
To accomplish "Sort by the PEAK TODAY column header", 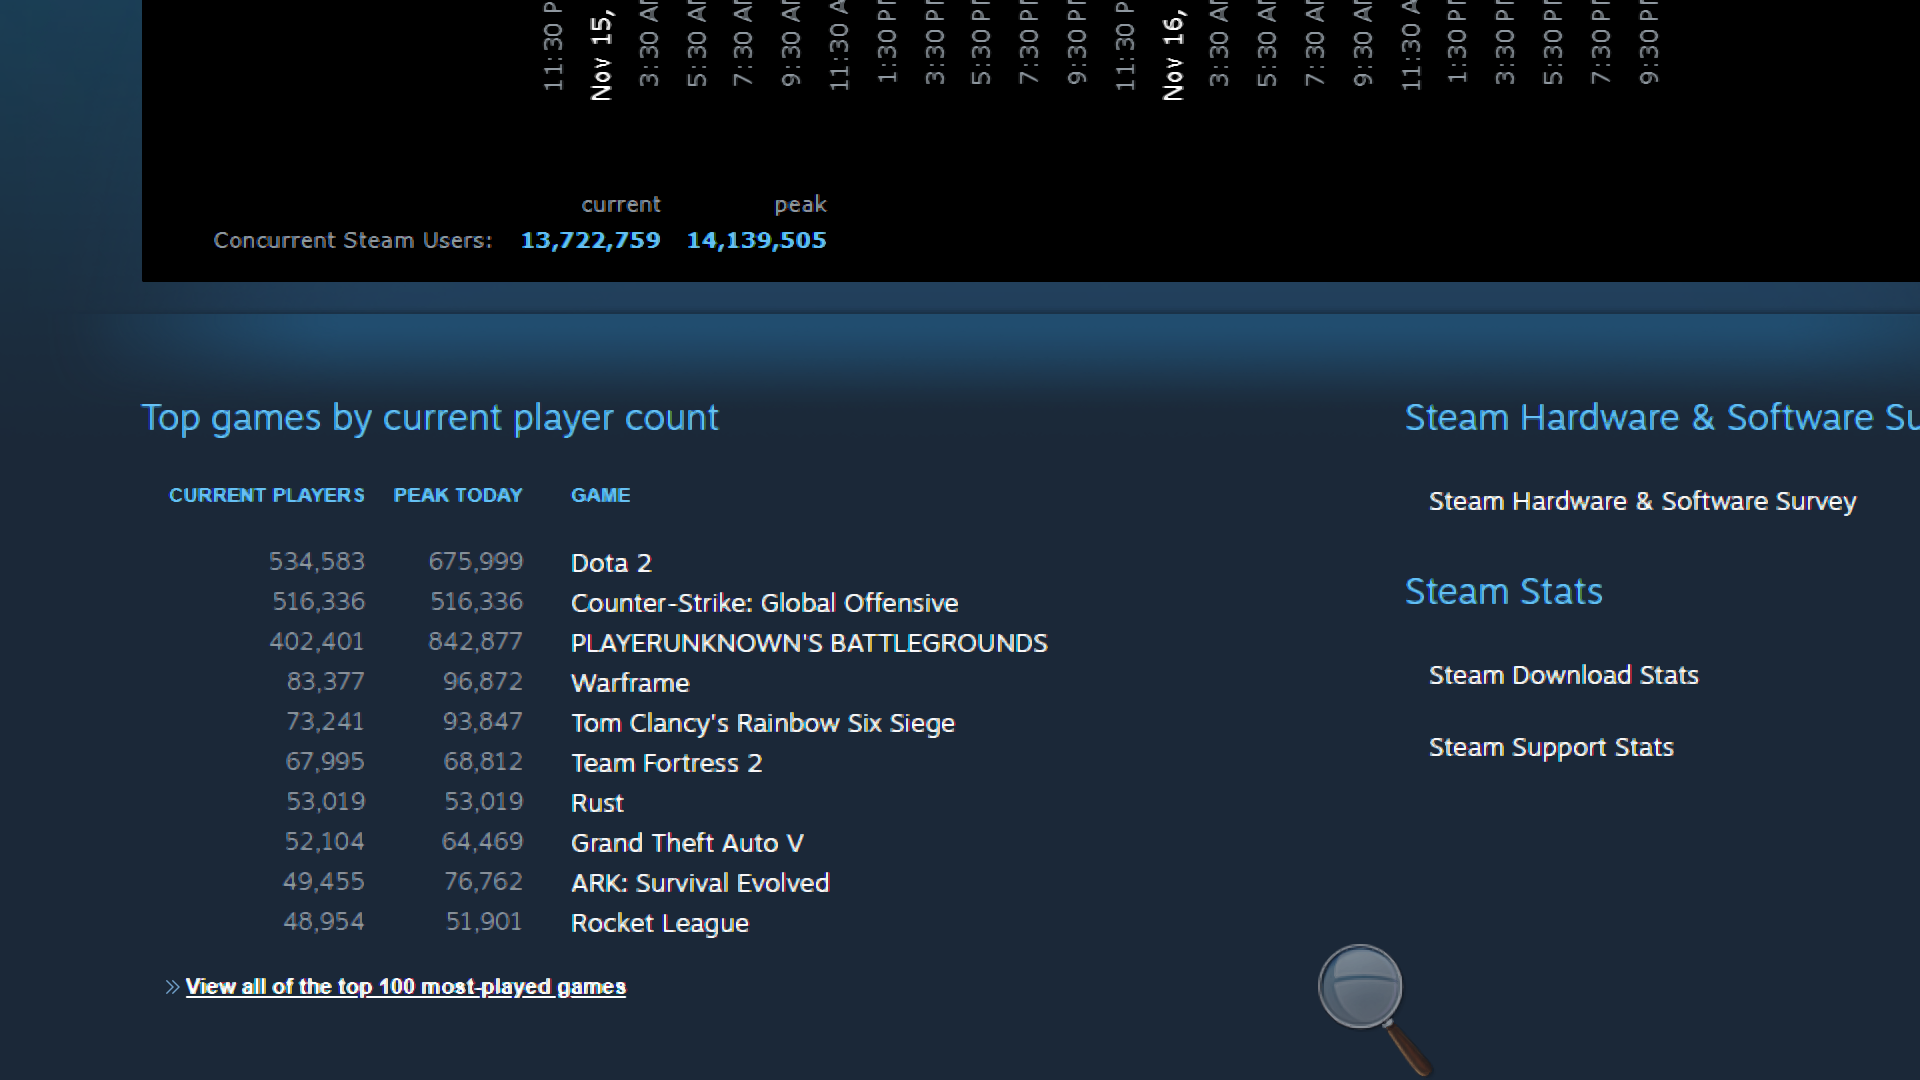I will pyautogui.click(x=457, y=495).
